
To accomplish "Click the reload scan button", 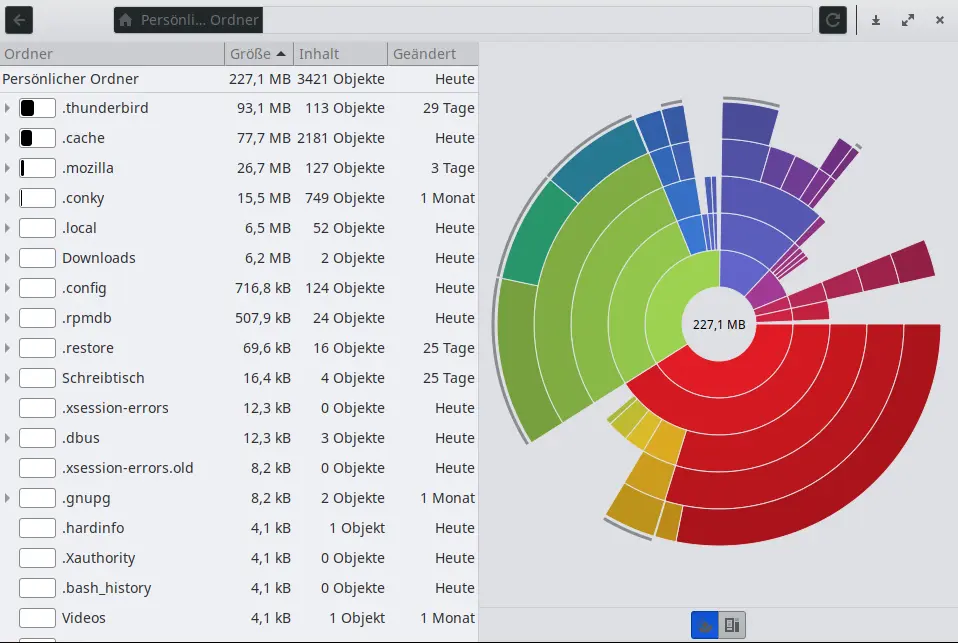I will point(833,20).
